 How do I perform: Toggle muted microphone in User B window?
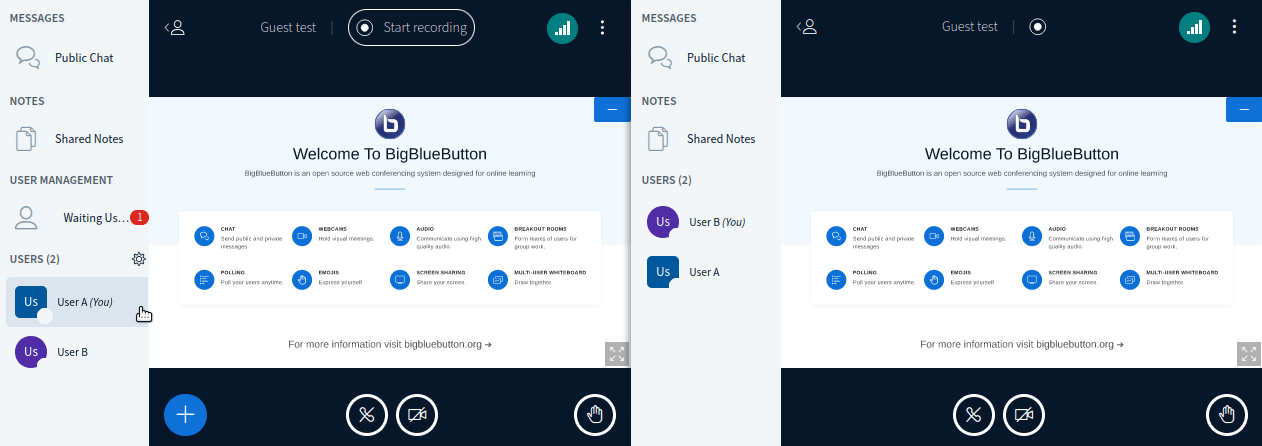tap(973, 415)
